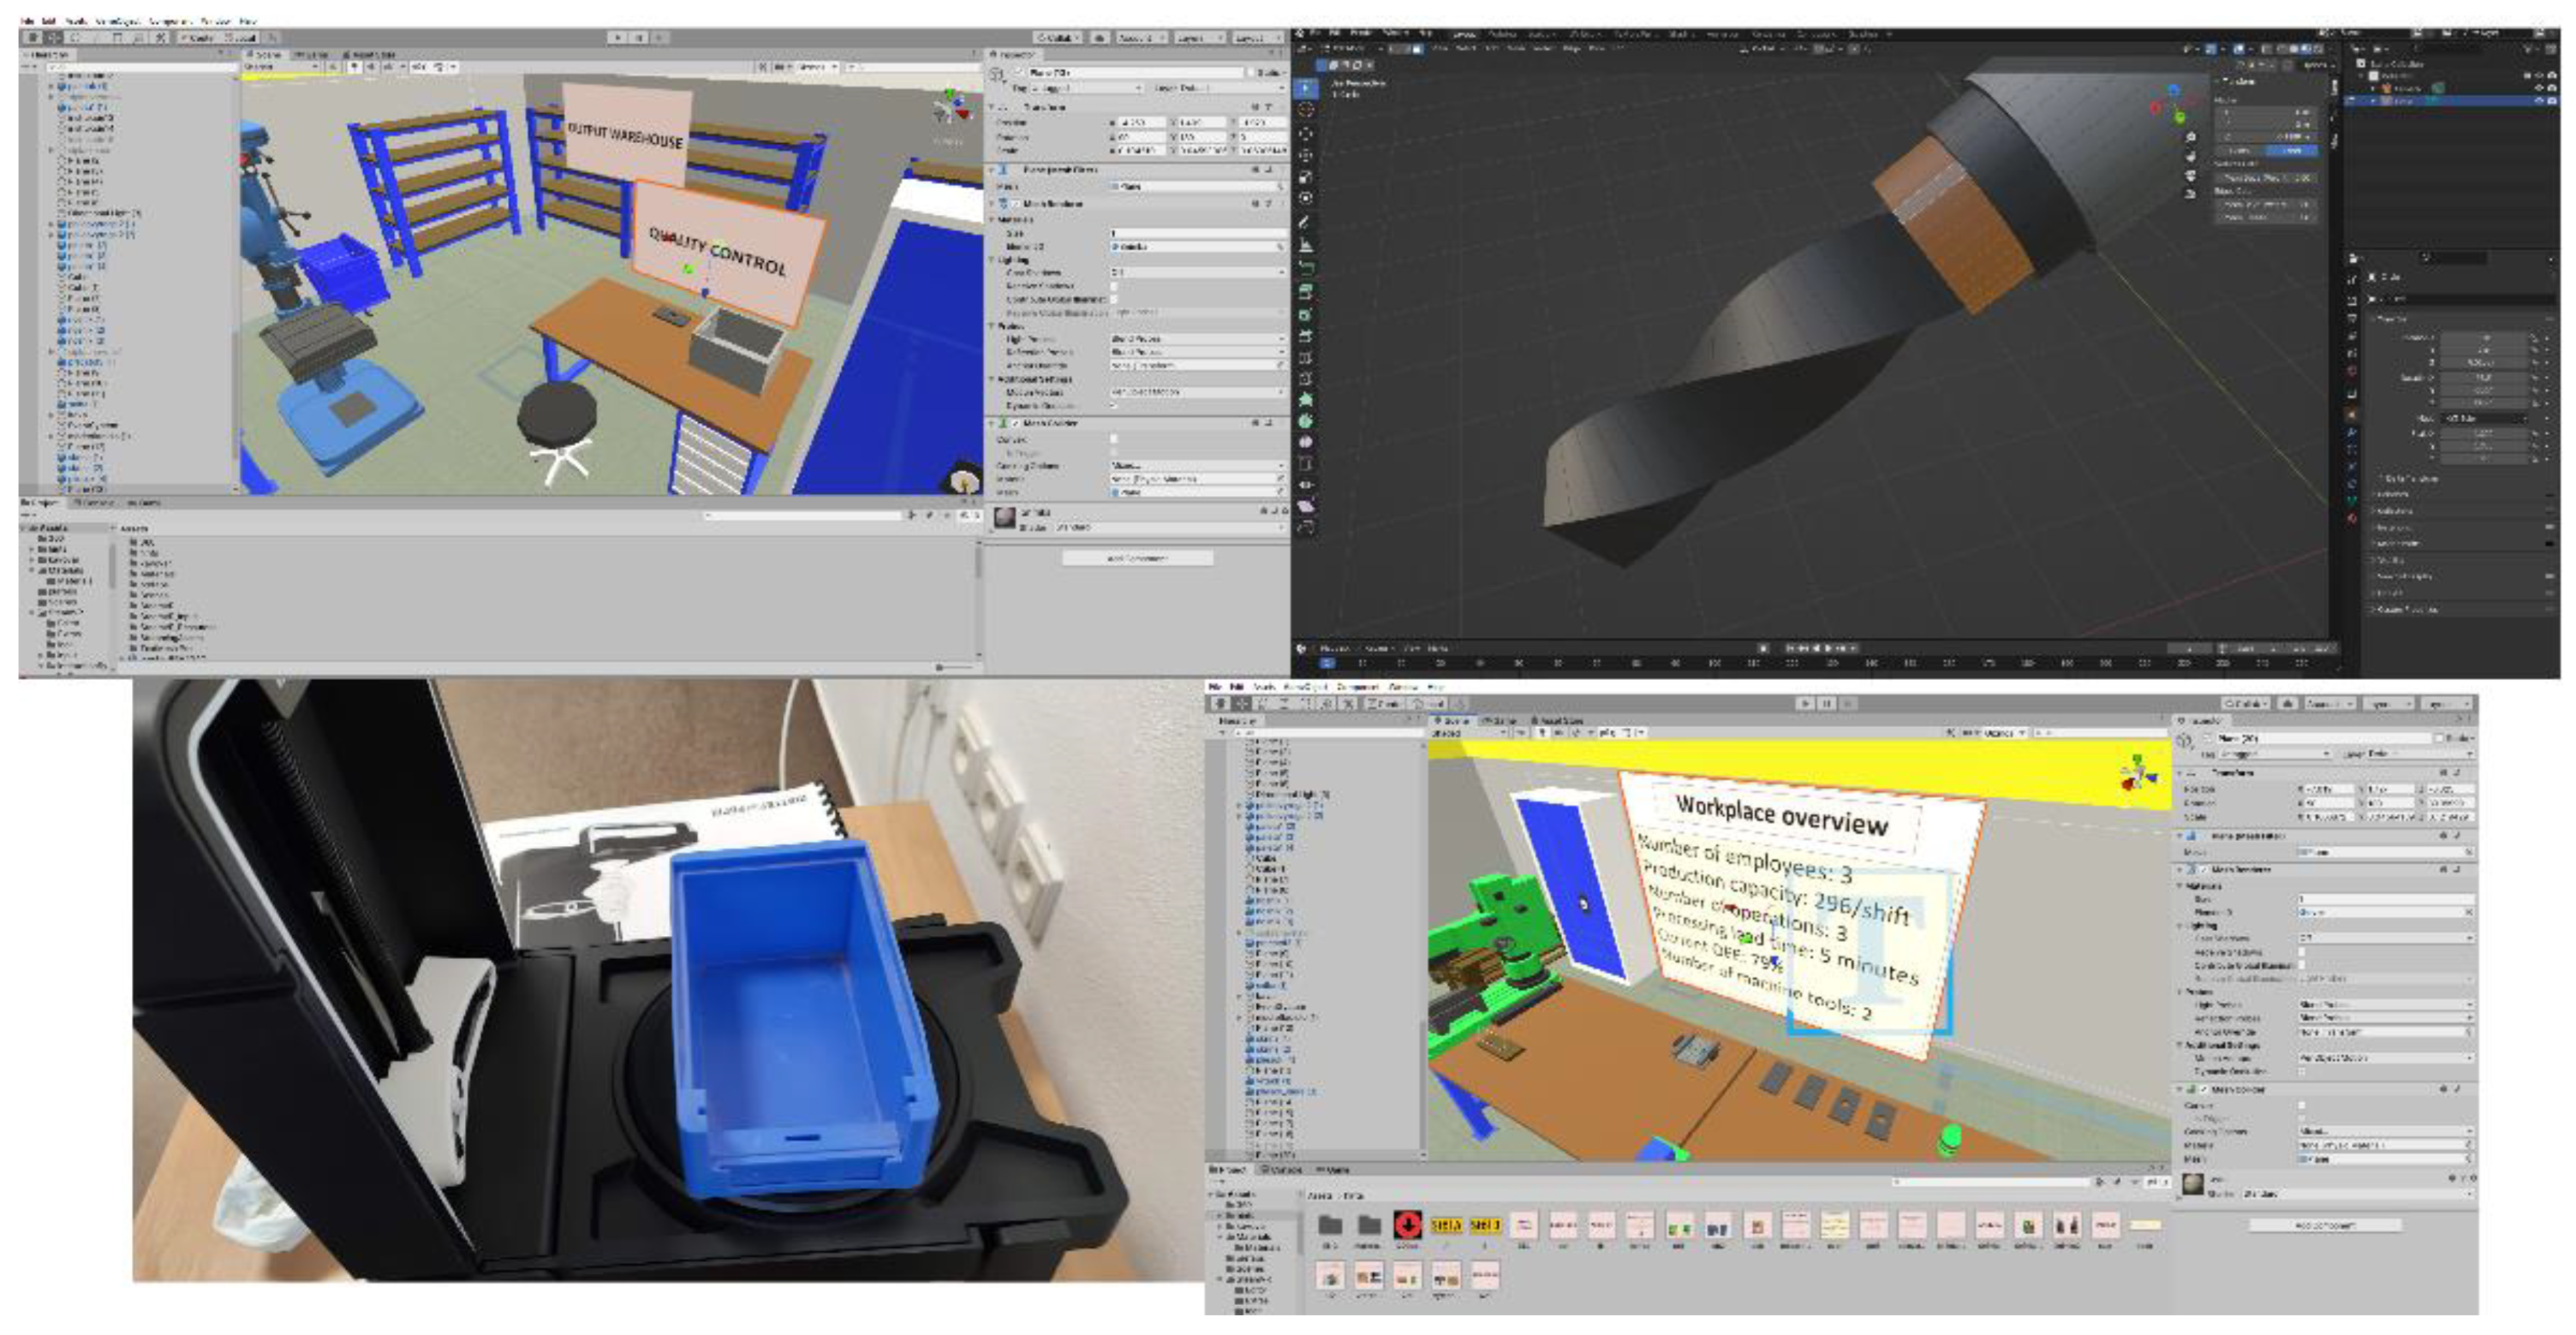Switch to Console tab in Workplace overview editor
The height and width of the screenshot is (1335, 2576).
1282,1169
